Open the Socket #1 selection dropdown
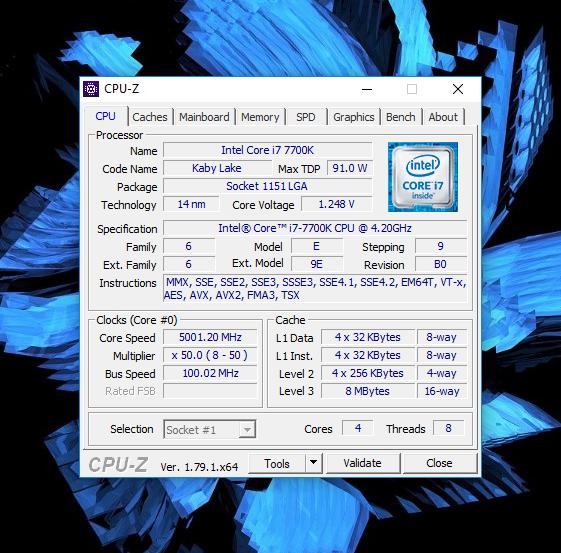This screenshot has height=553, width=561. [x=210, y=429]
